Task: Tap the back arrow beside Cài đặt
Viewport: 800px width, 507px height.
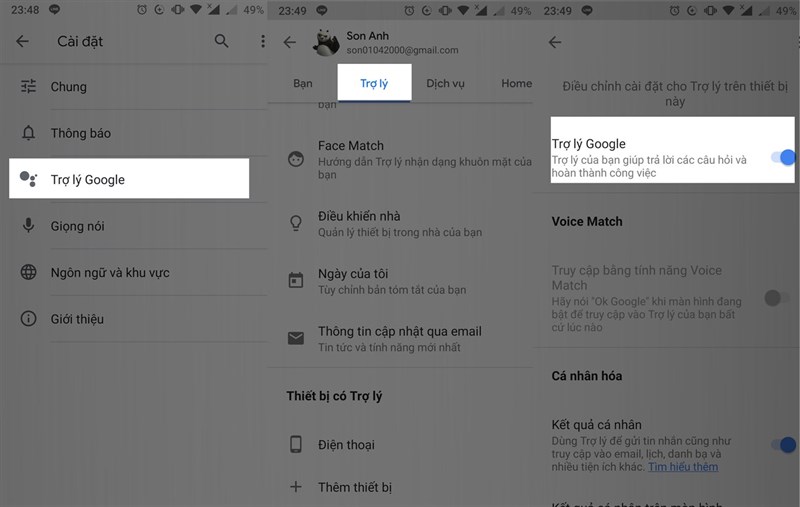Action: point(22,41)
